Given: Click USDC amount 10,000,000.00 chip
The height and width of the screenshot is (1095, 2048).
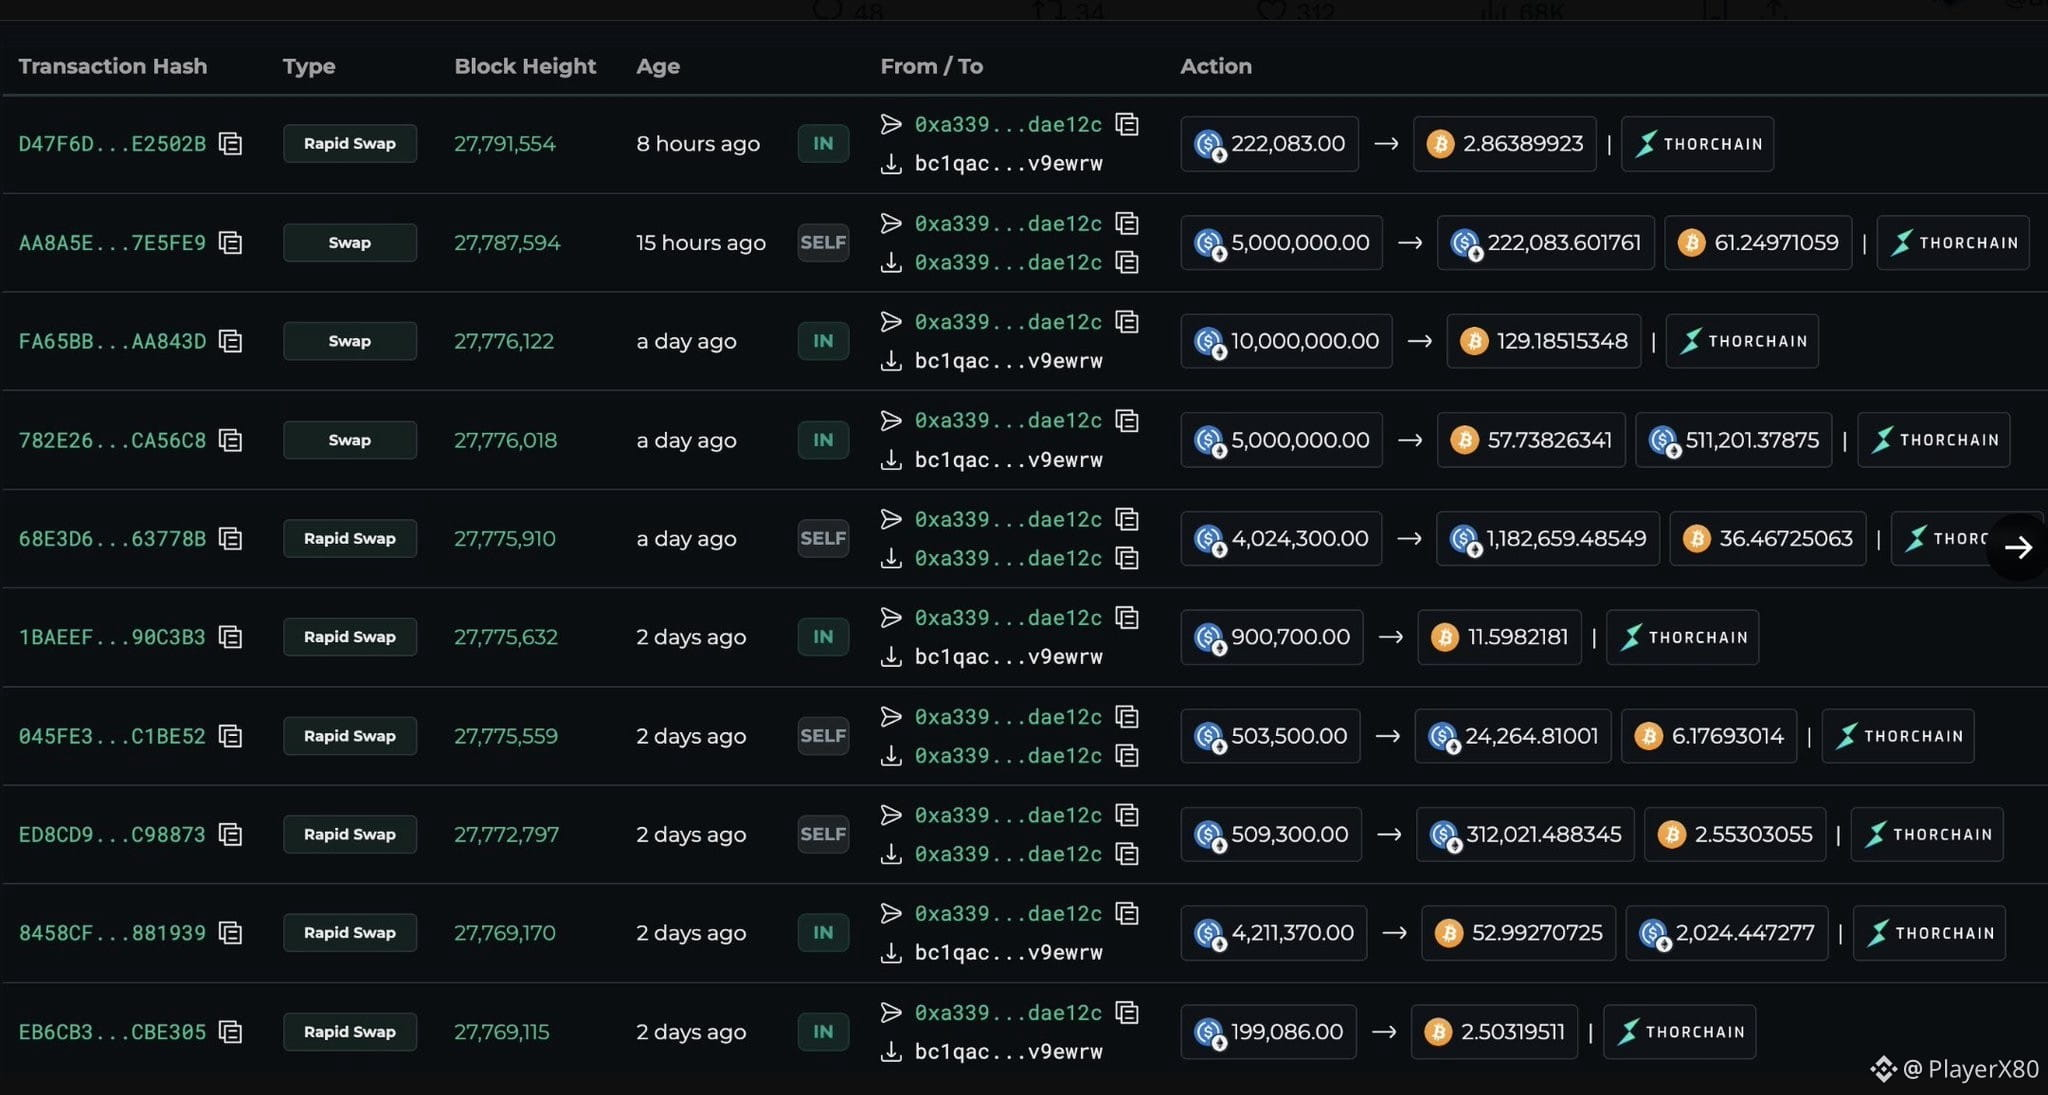Looking at the screenshot, I should click(1286, 341).
